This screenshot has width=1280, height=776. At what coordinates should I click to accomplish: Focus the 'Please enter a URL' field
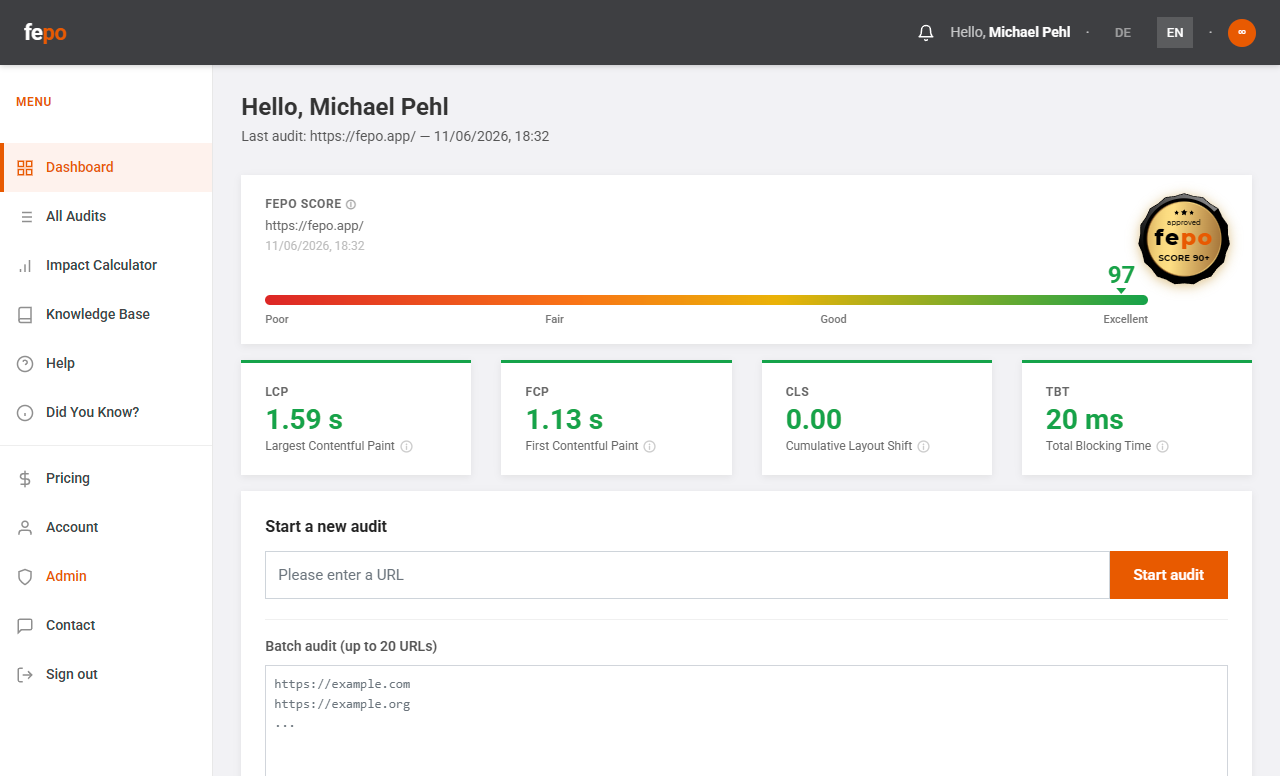[x=687, y=575]
